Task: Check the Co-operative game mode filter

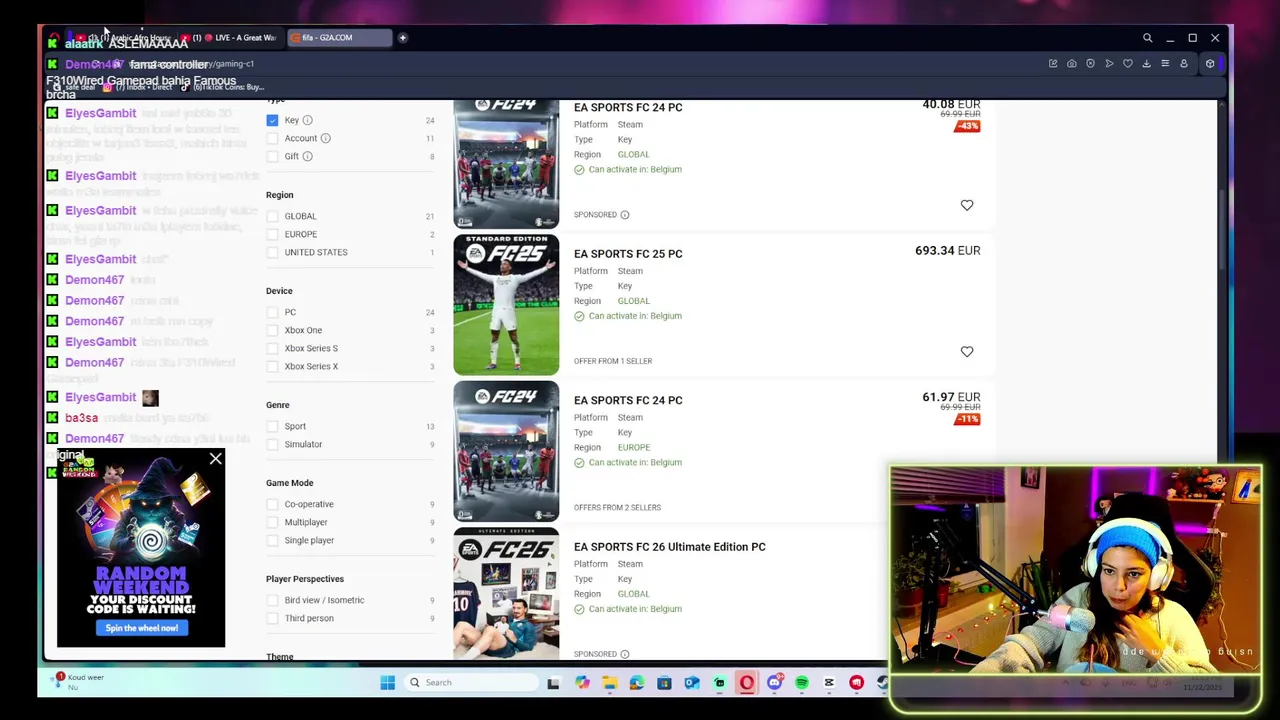Action: pyautogui.click(x=272, y=504)
